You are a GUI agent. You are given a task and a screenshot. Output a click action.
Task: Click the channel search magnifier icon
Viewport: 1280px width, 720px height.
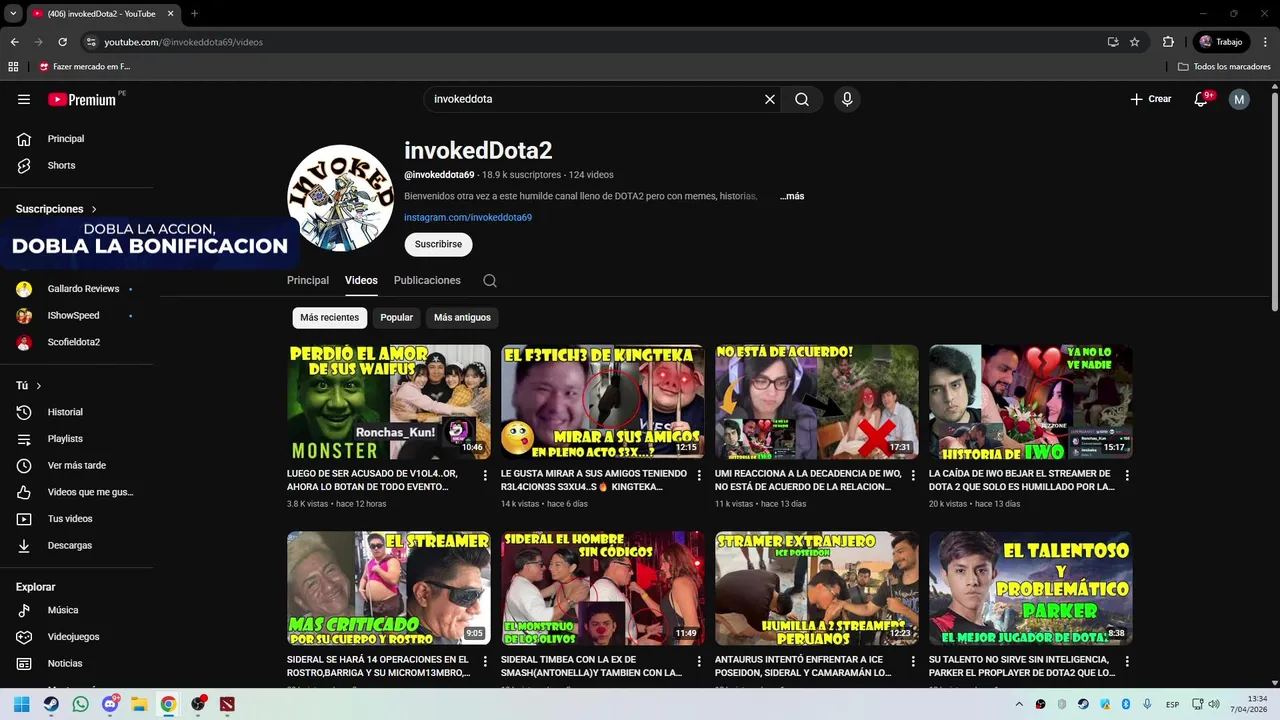[490, 281]
